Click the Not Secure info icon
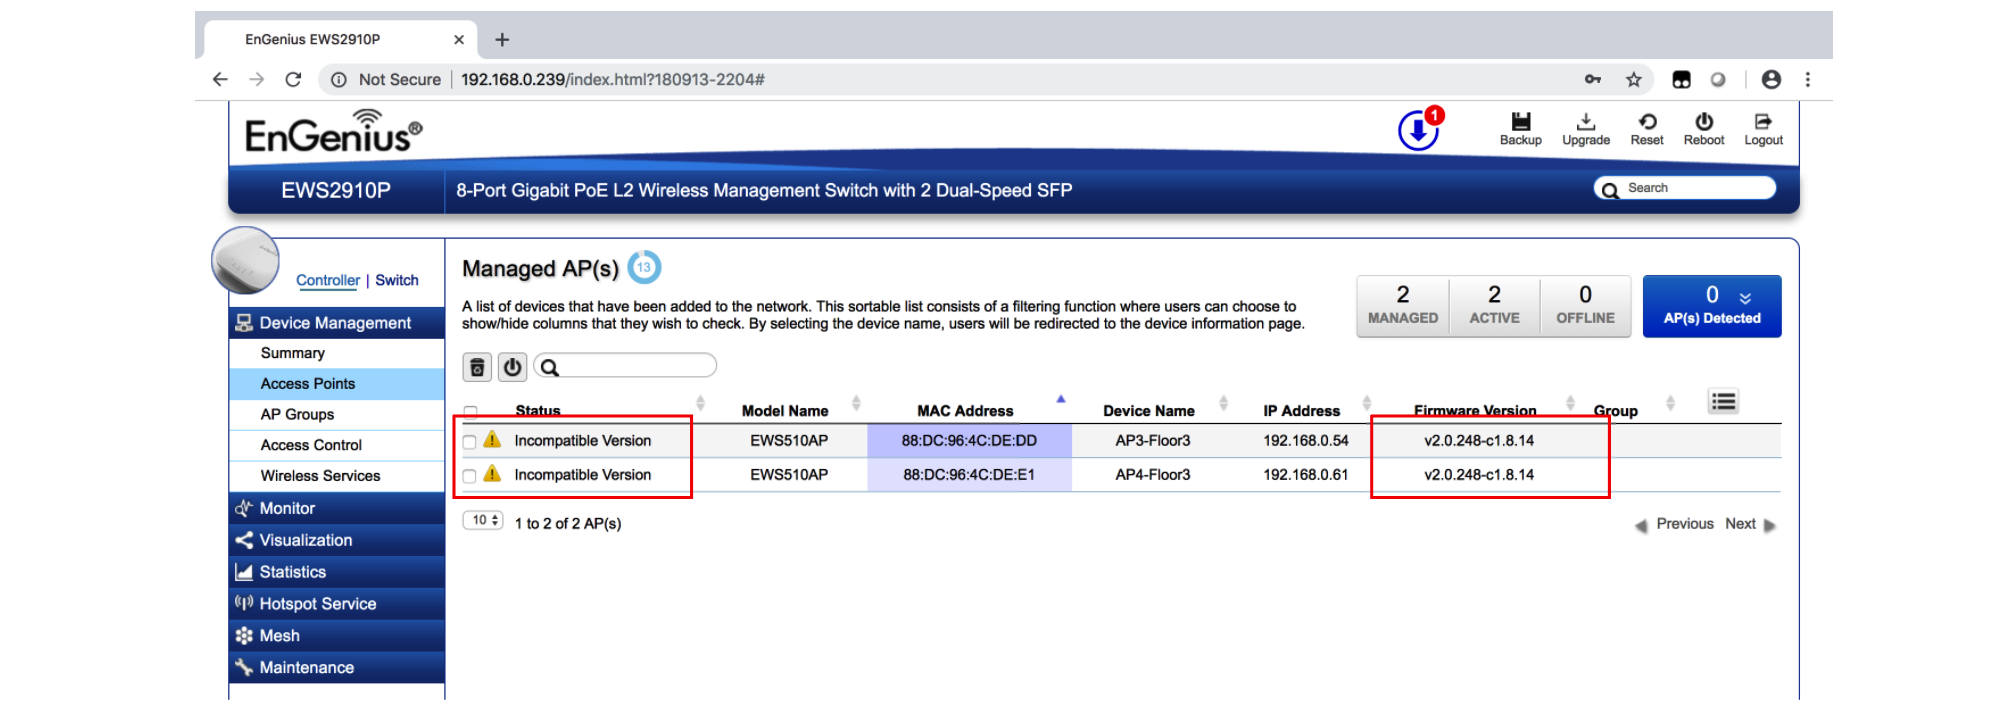2014x724 pixels. pos(339,79)
